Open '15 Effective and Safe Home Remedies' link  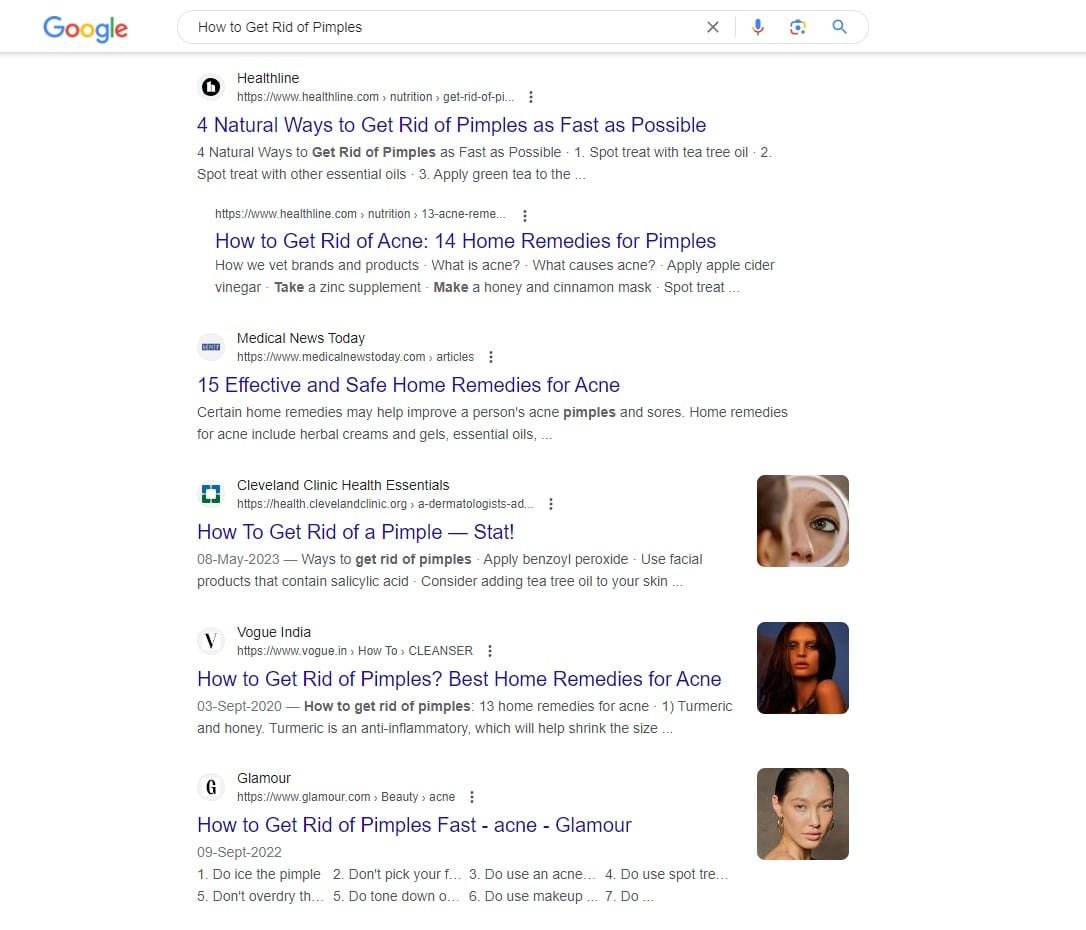tap(409, 385)
